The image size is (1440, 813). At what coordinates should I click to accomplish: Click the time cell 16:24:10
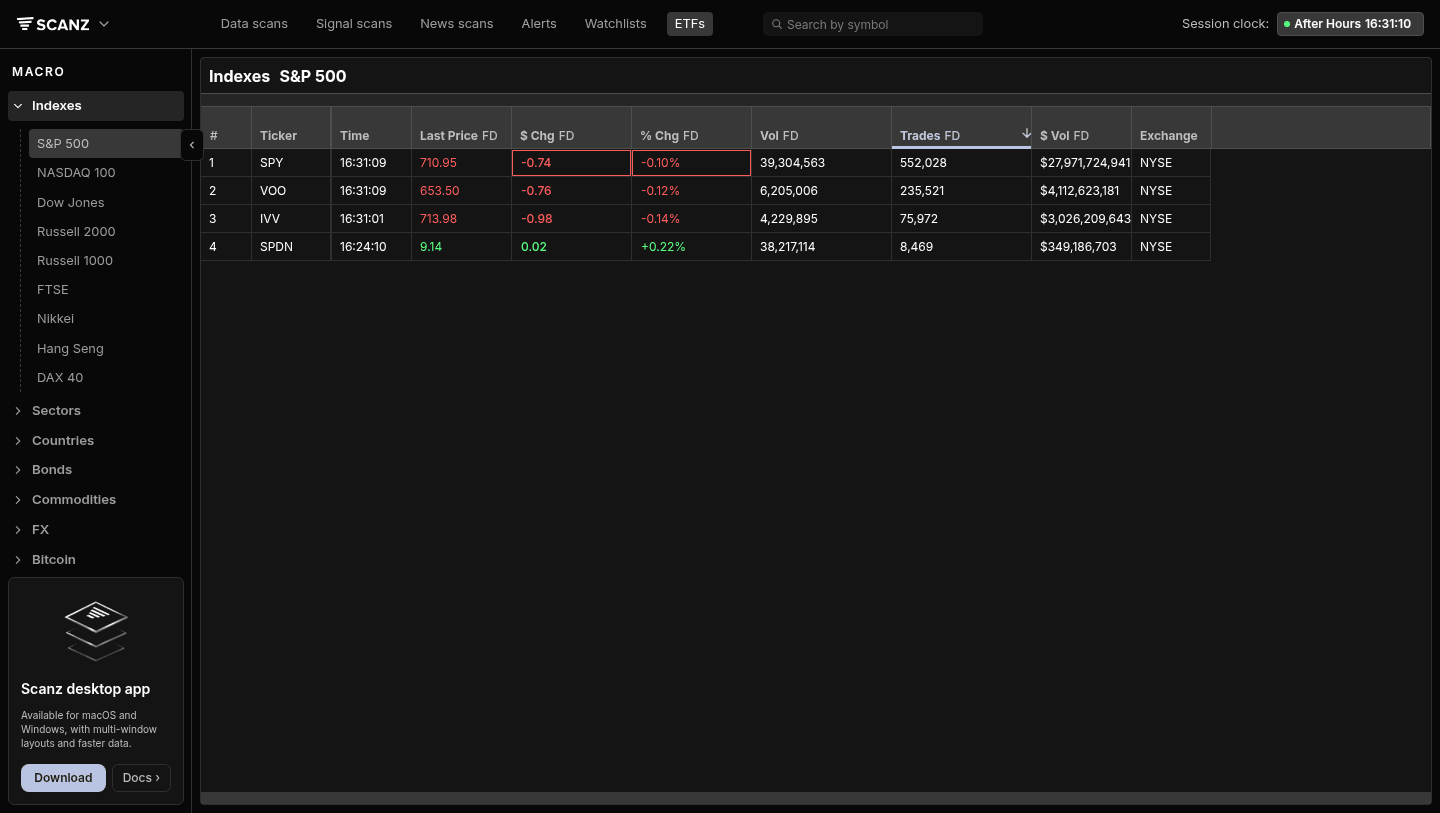371,247
